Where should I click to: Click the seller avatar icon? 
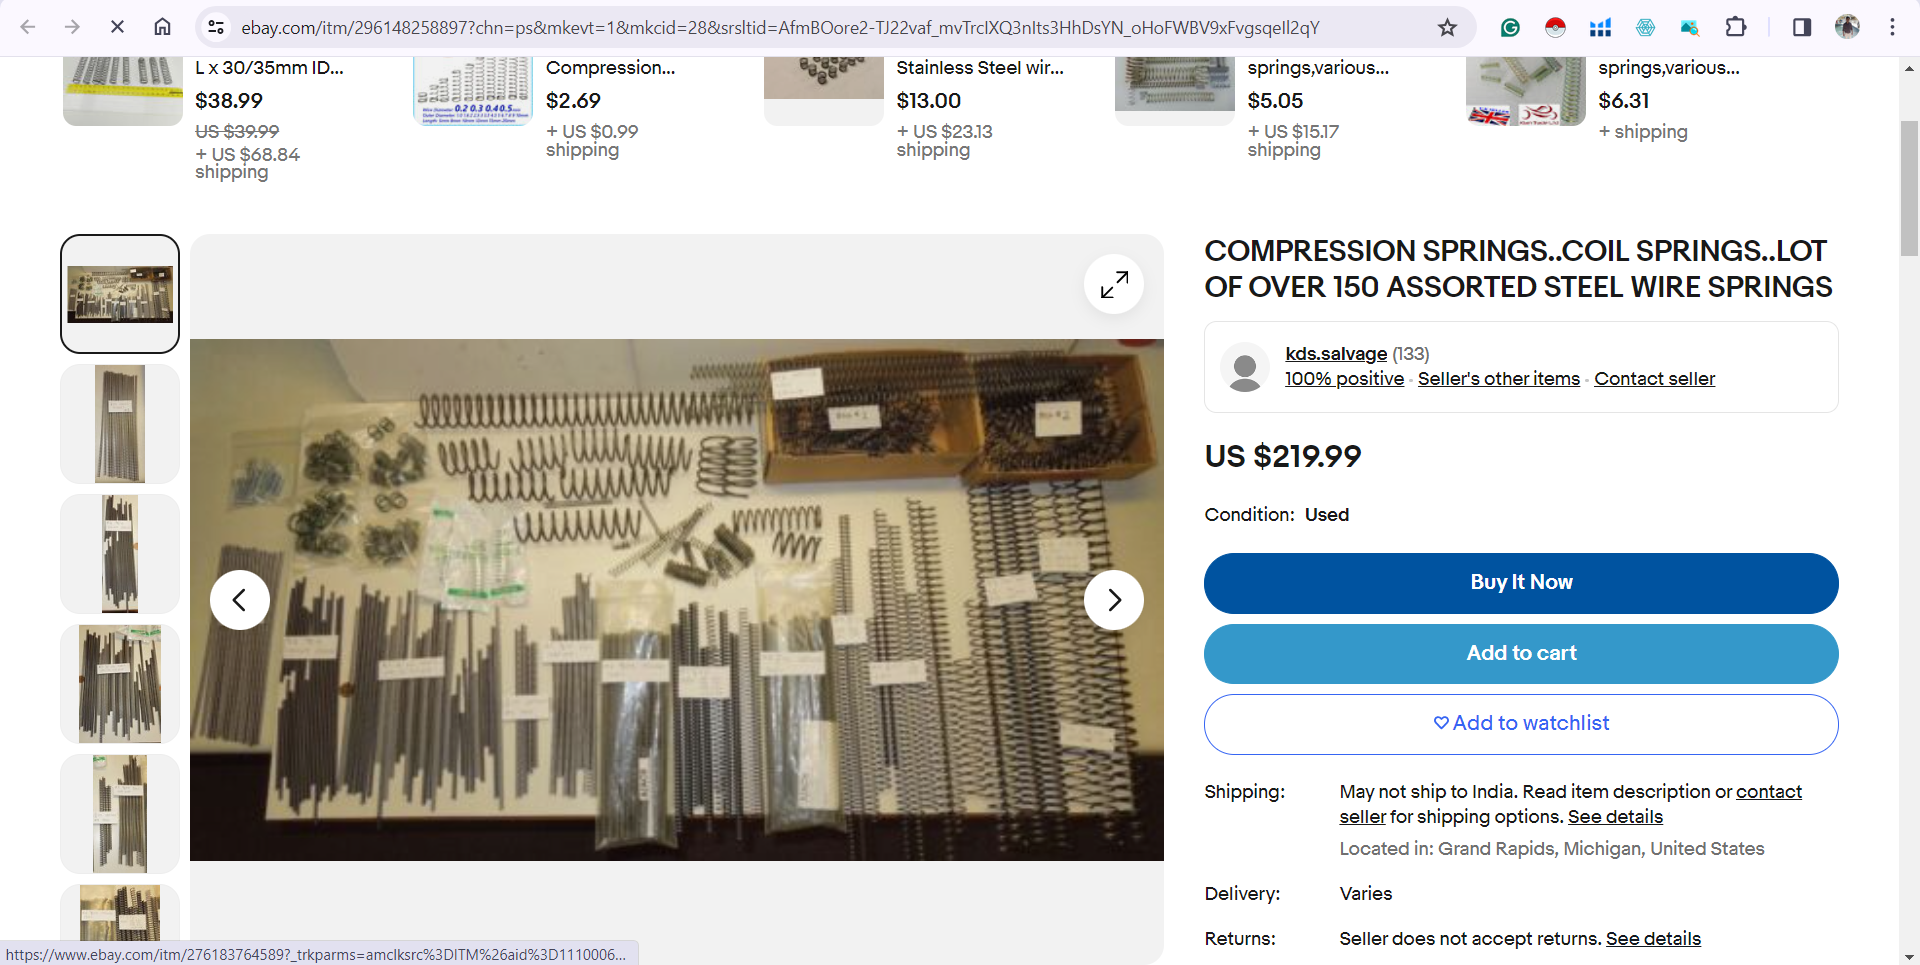[1245, 367]
